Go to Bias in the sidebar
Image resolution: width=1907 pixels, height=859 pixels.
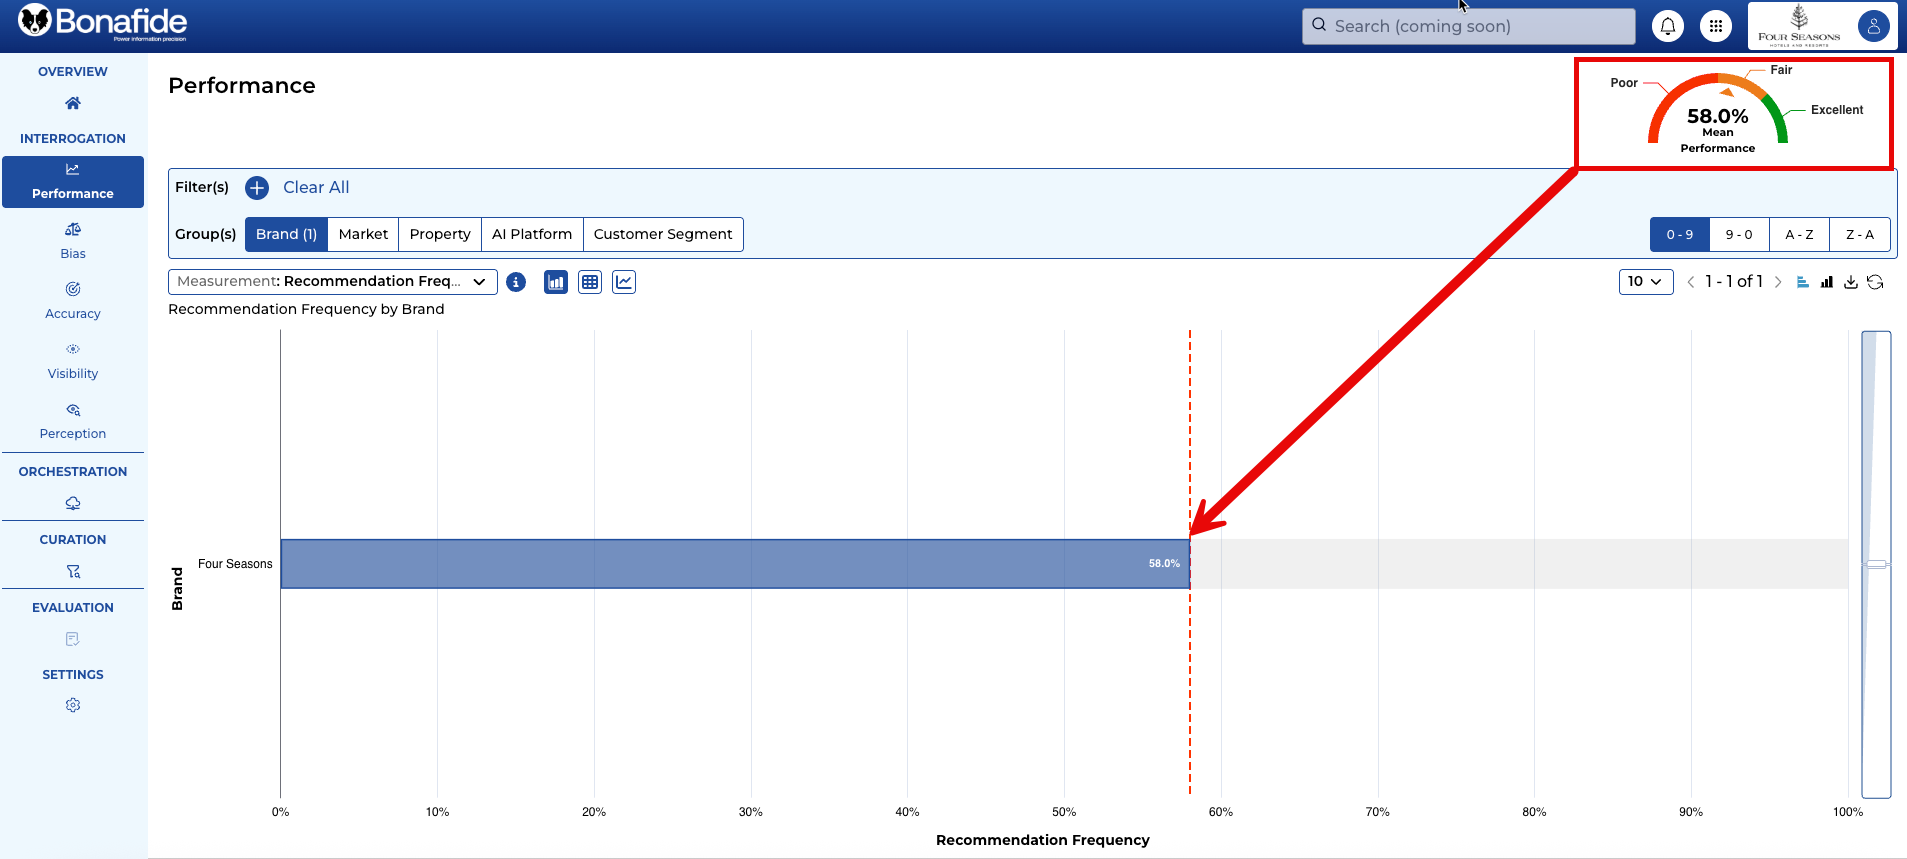point(73,241)
